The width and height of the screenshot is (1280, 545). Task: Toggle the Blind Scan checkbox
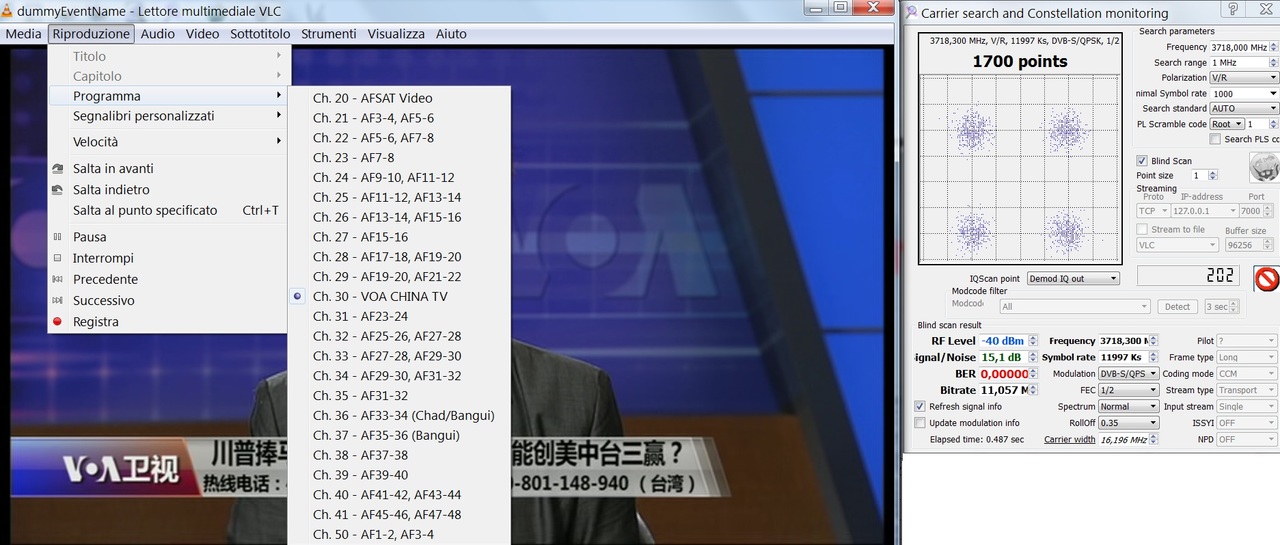click(1142, 161)
